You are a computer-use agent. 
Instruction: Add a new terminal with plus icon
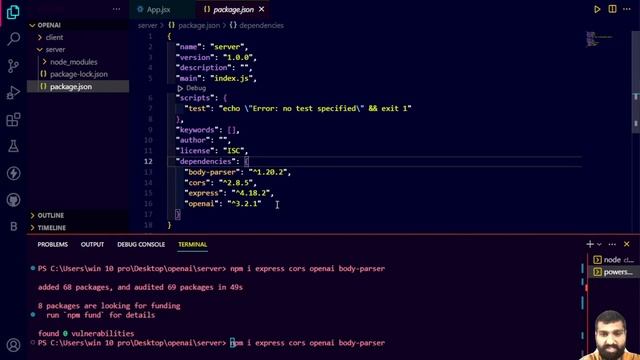point(590,244)
